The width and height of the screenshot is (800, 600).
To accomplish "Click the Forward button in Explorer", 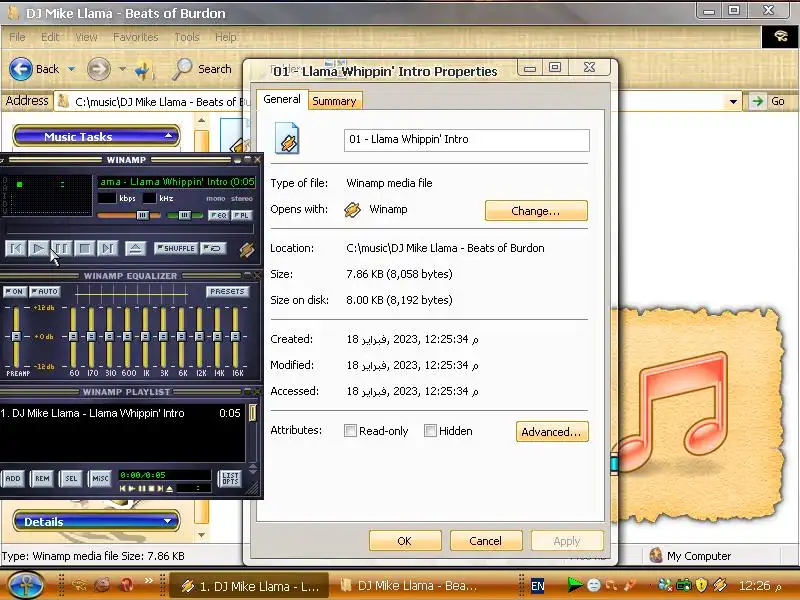I will [x=98, y=69].
